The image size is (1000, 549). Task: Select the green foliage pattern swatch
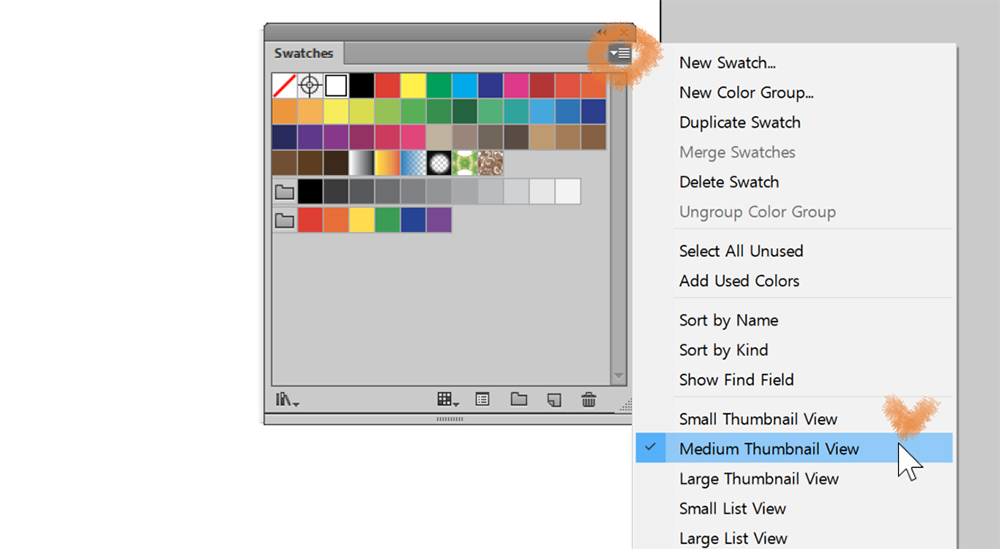(465, 163)
